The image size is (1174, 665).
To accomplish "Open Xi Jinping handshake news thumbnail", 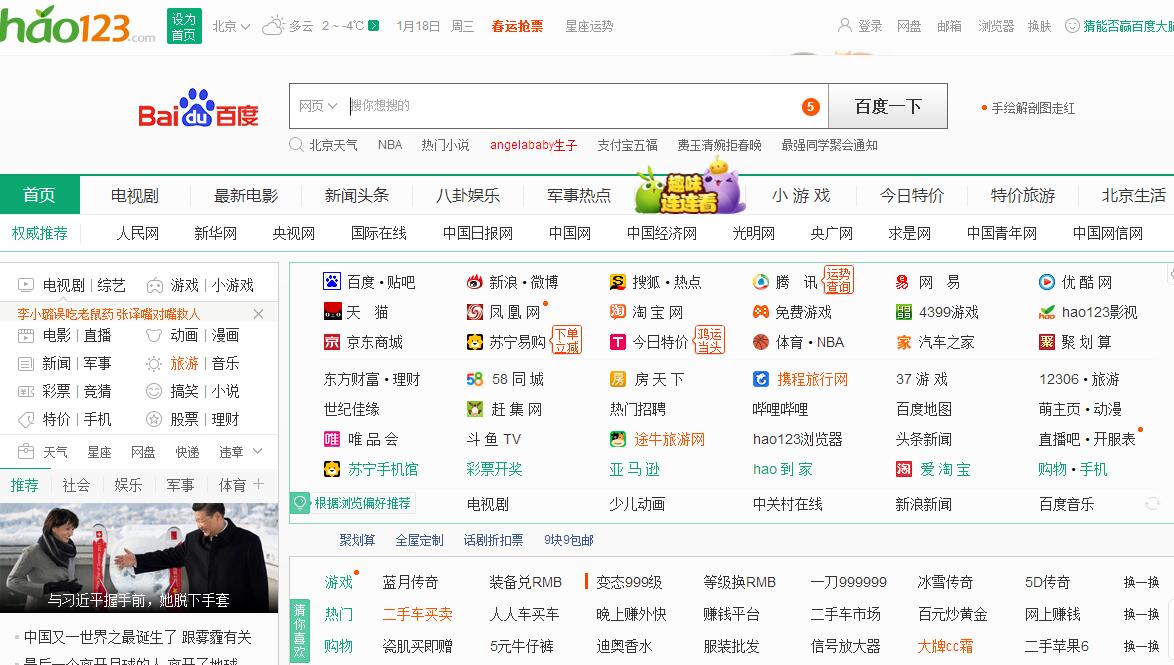I will click(x=139, y=558).
